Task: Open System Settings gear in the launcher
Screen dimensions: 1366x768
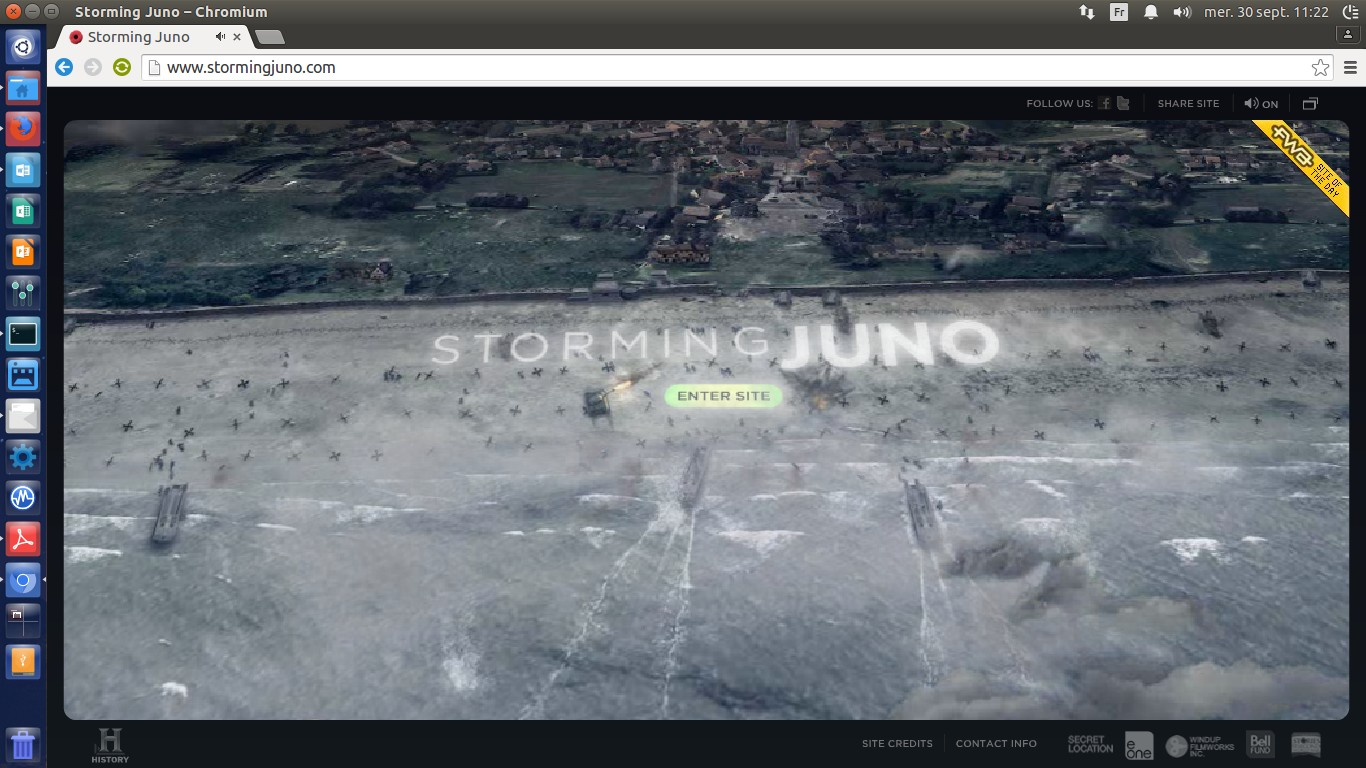Action: [23, 456]
